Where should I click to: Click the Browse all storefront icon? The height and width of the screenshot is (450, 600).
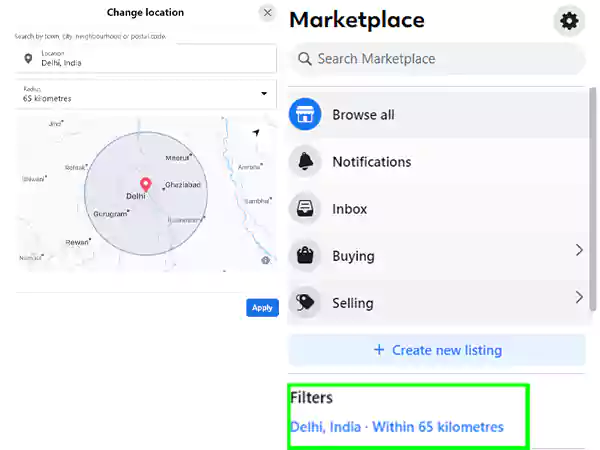305,114
